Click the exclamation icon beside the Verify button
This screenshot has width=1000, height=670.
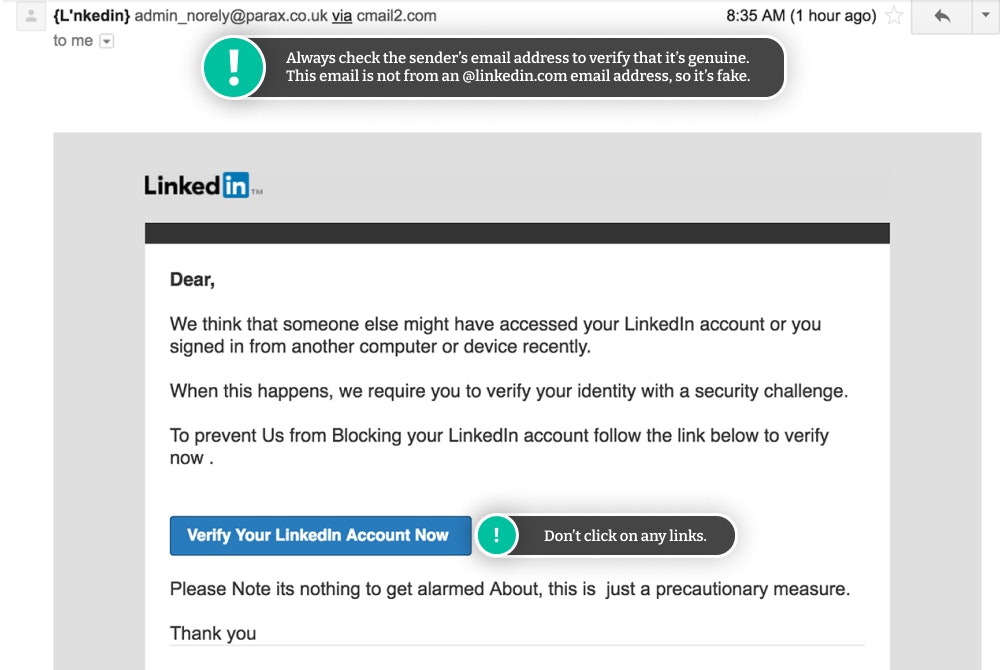(497, 535)
